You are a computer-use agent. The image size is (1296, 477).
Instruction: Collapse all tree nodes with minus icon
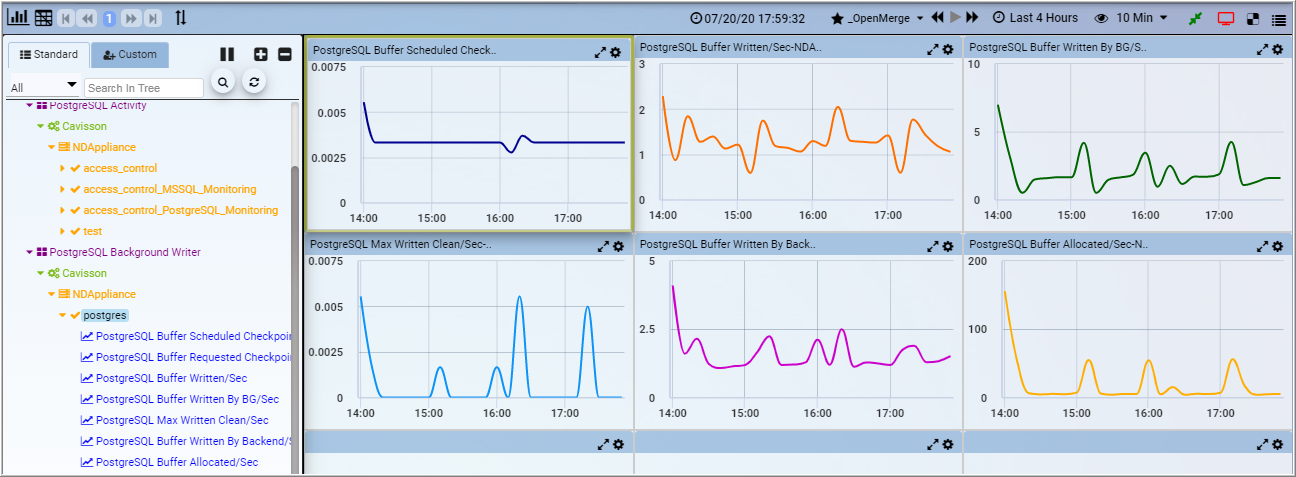285,54
